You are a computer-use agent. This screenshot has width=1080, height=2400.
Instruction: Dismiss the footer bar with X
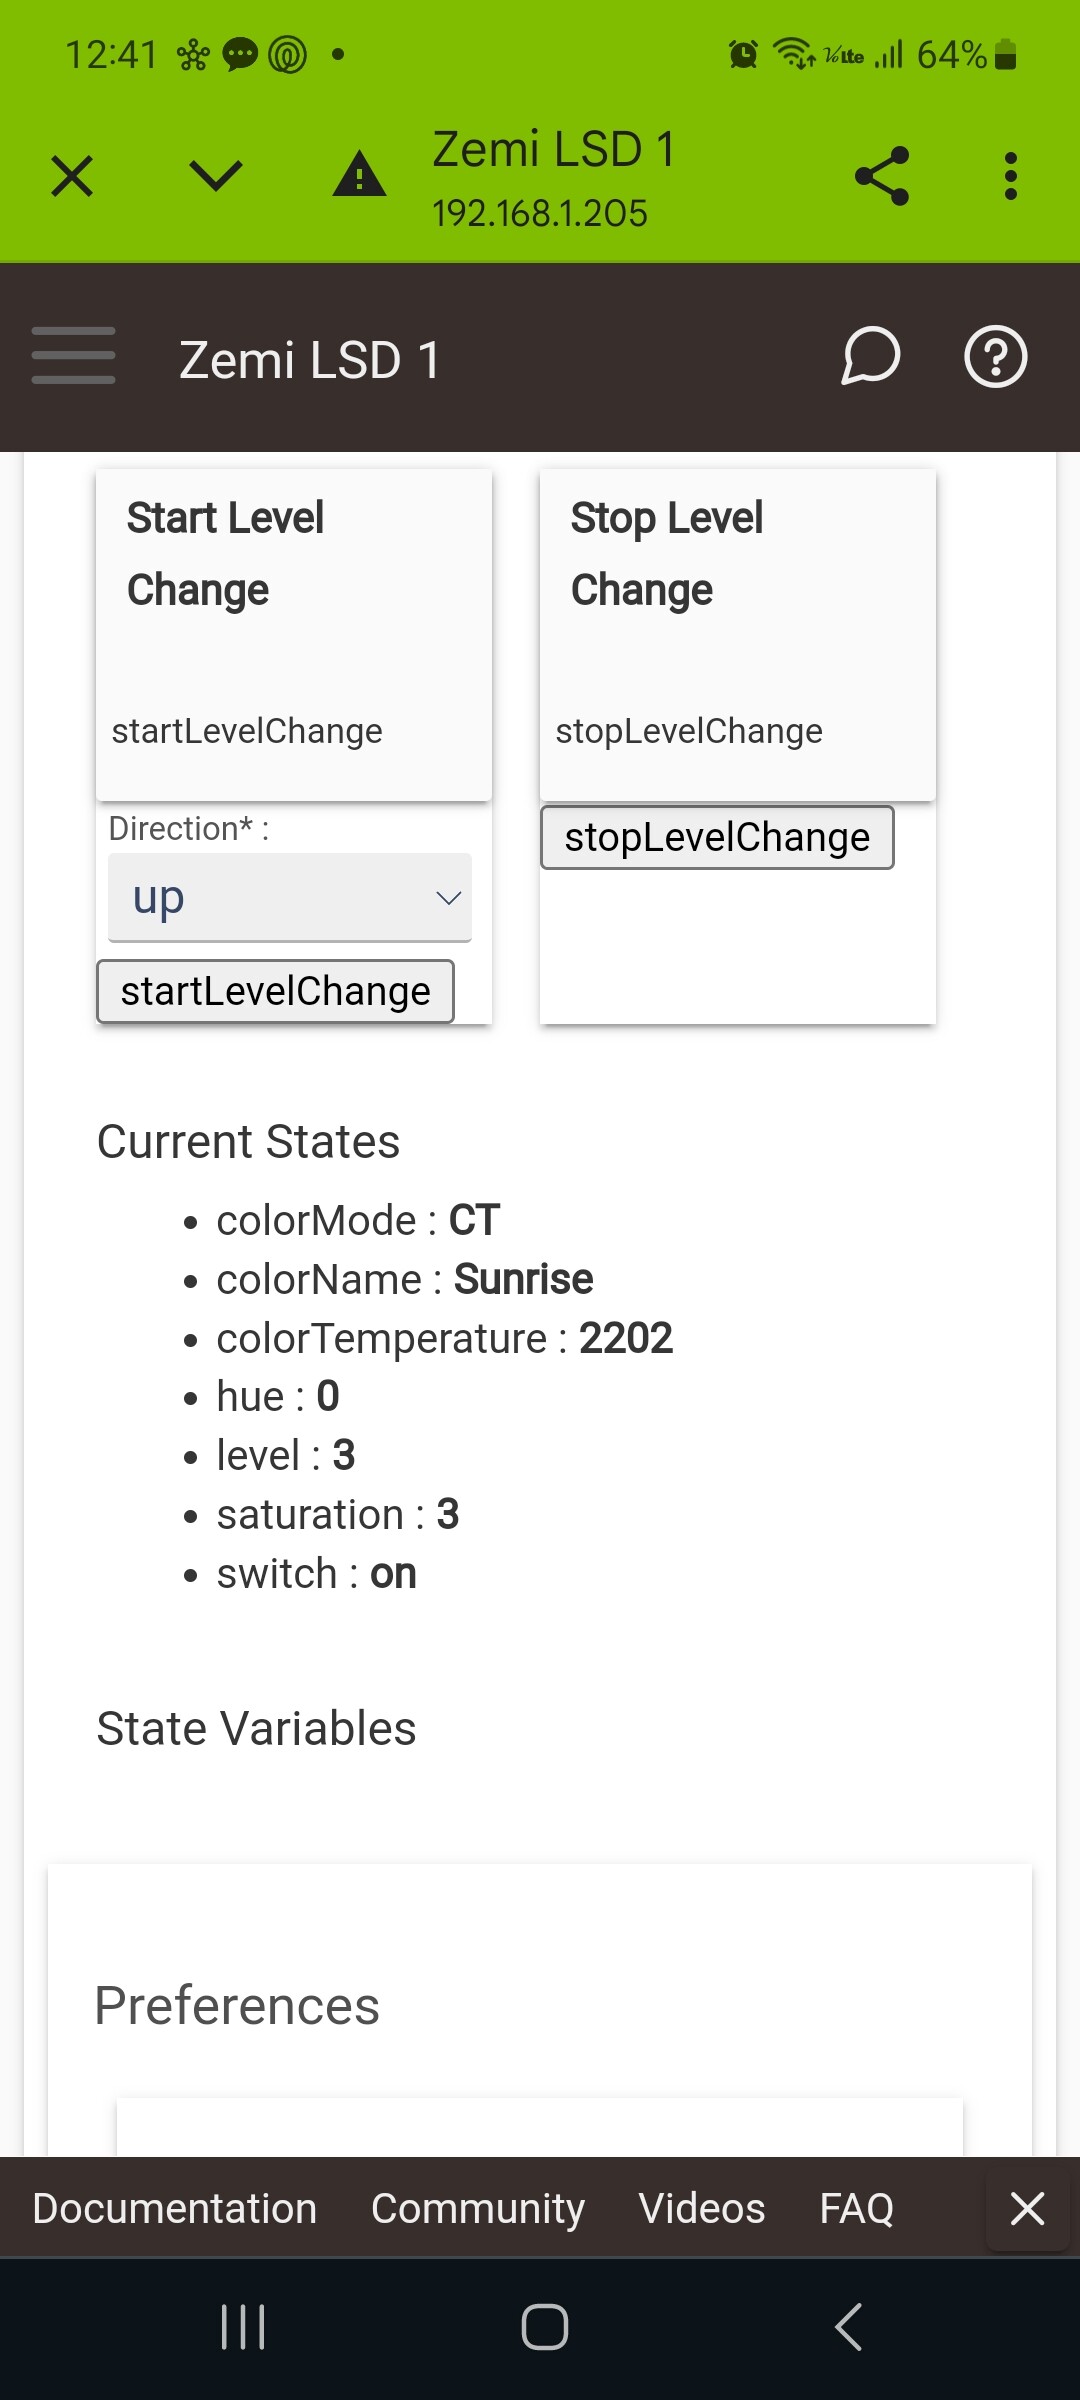1028,2208
